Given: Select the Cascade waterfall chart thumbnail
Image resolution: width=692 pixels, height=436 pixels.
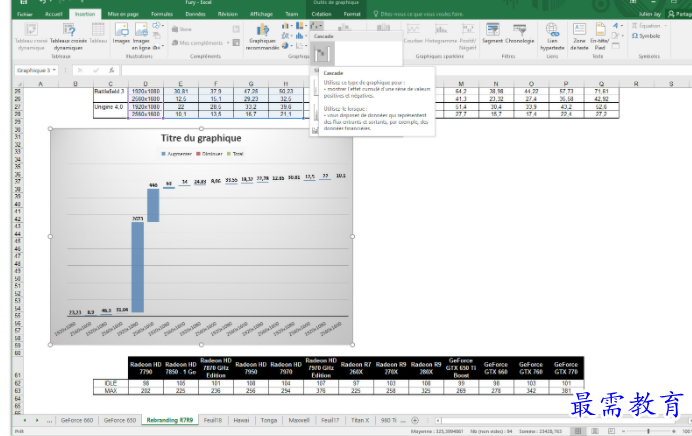Looking at the screenshot, I should pos(322,54).
